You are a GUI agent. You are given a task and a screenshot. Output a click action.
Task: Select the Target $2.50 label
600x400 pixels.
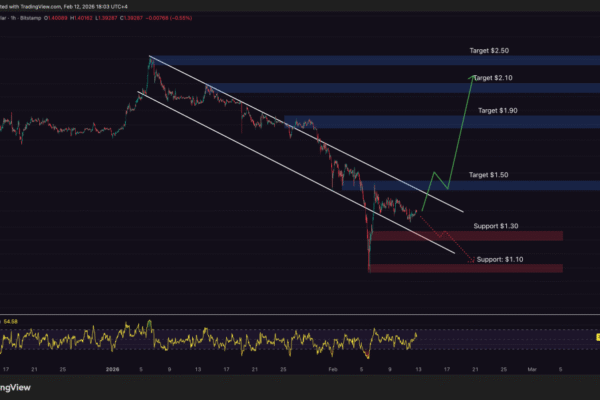(490, 49)
